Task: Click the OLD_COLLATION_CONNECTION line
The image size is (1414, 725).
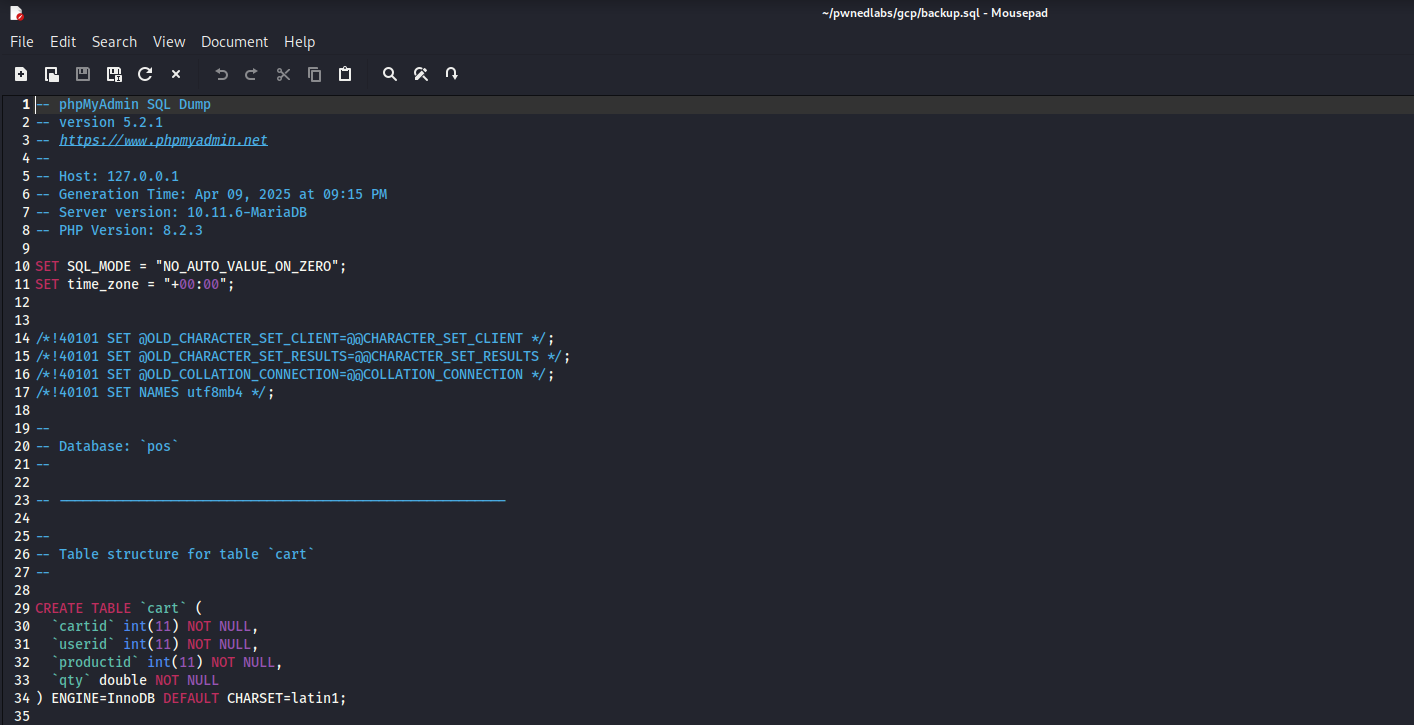Action: [295, 374]
